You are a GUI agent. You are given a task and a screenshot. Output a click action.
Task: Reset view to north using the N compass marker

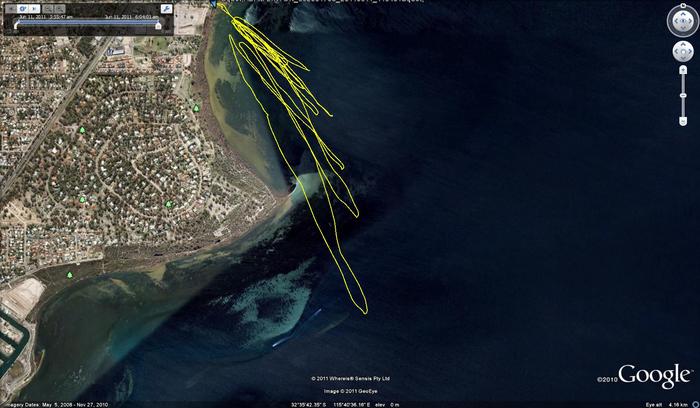(x=682, y=6)
